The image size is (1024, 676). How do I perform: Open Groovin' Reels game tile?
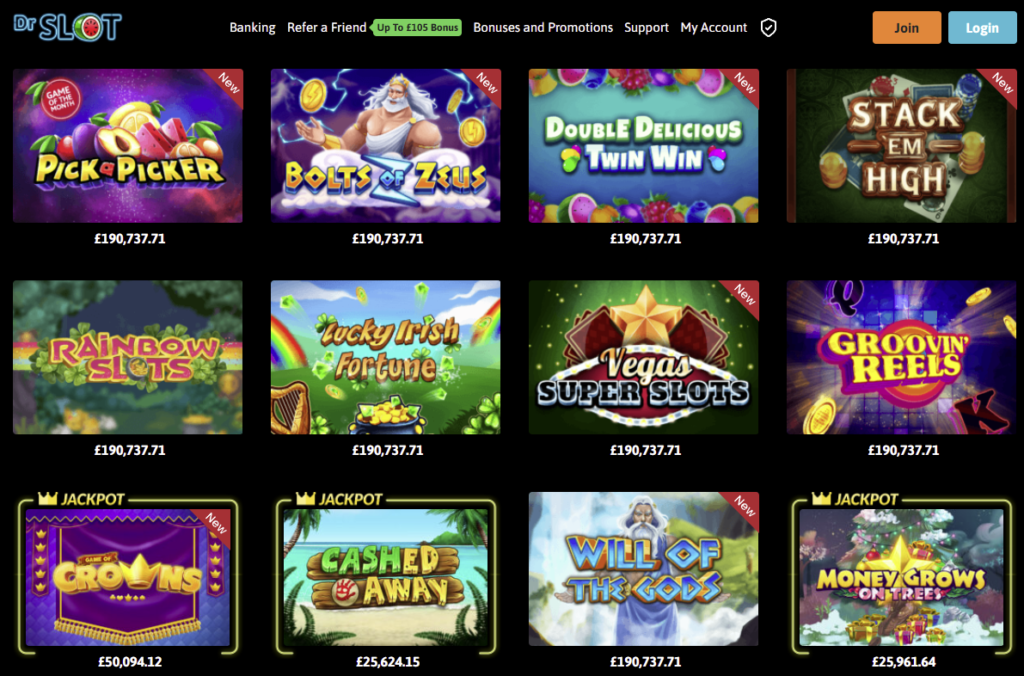click(x=902, y=357)
